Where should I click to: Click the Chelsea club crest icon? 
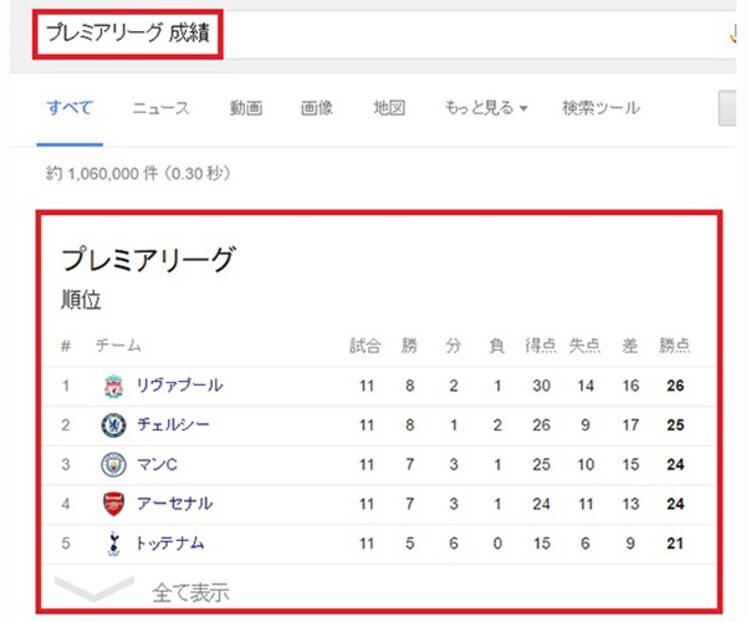[114, 425]
